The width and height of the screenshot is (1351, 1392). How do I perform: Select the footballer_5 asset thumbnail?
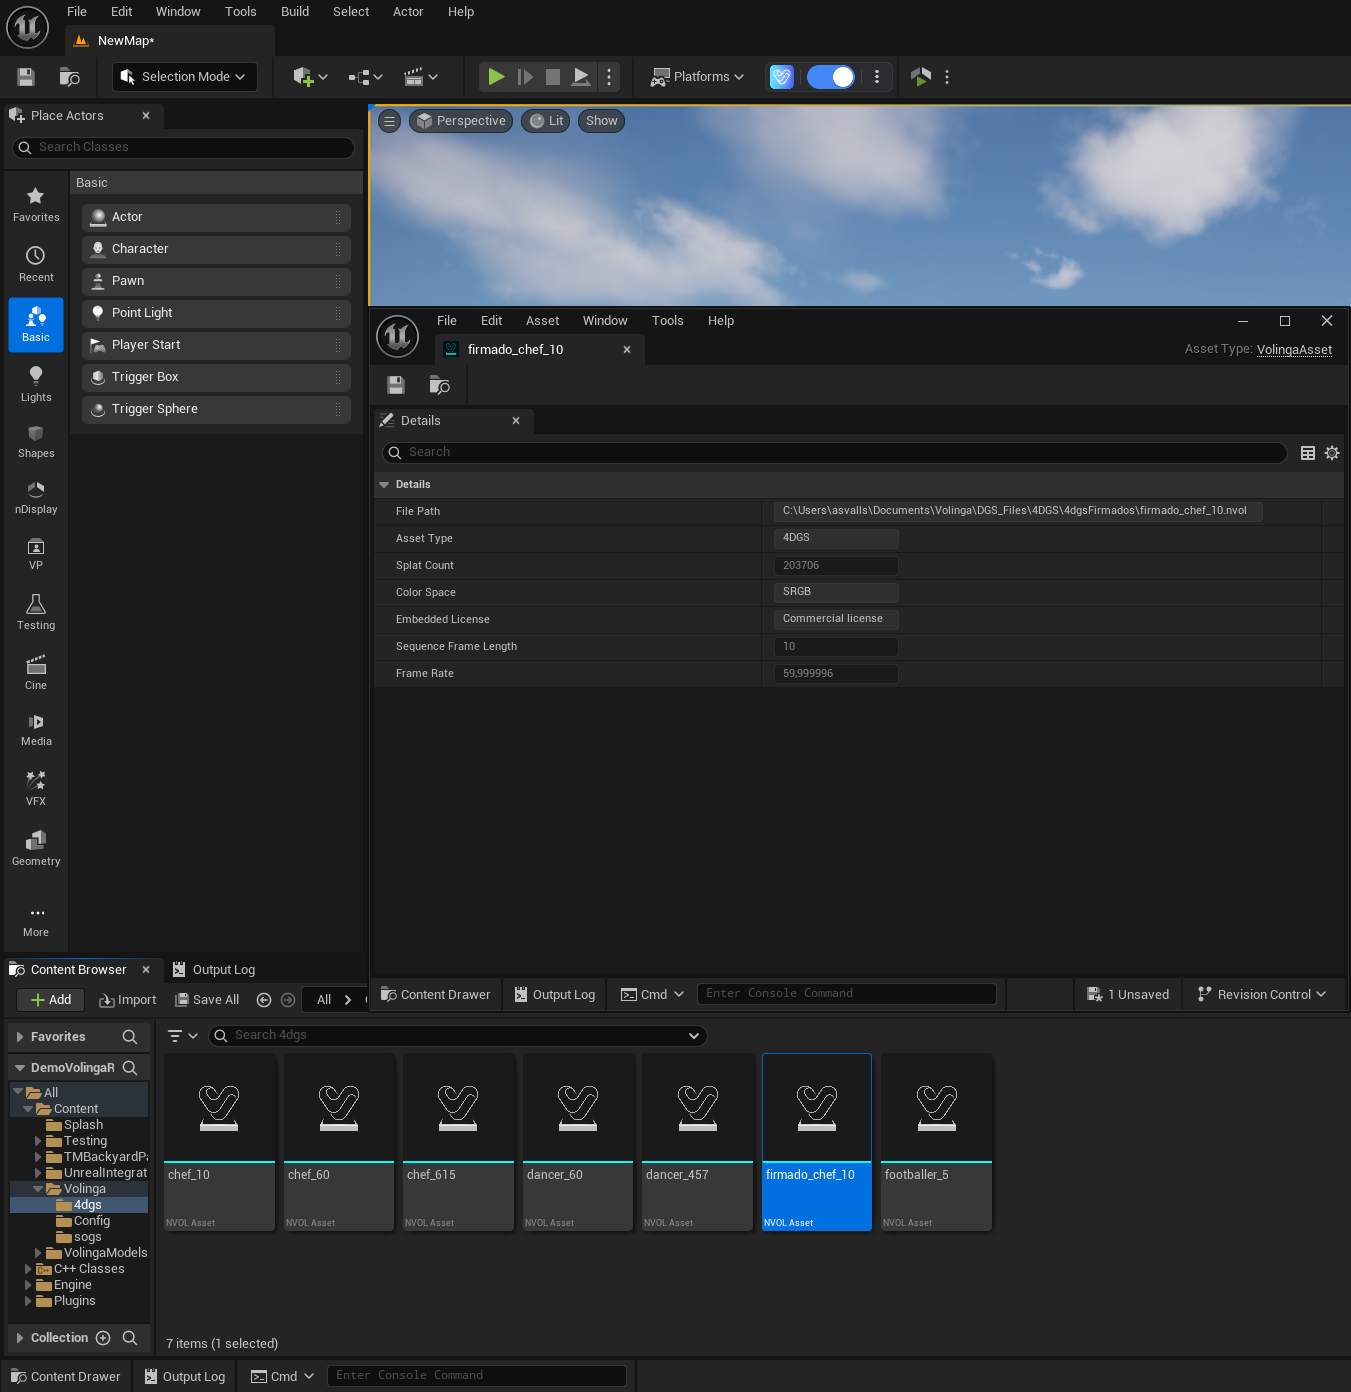[937, 1142]
